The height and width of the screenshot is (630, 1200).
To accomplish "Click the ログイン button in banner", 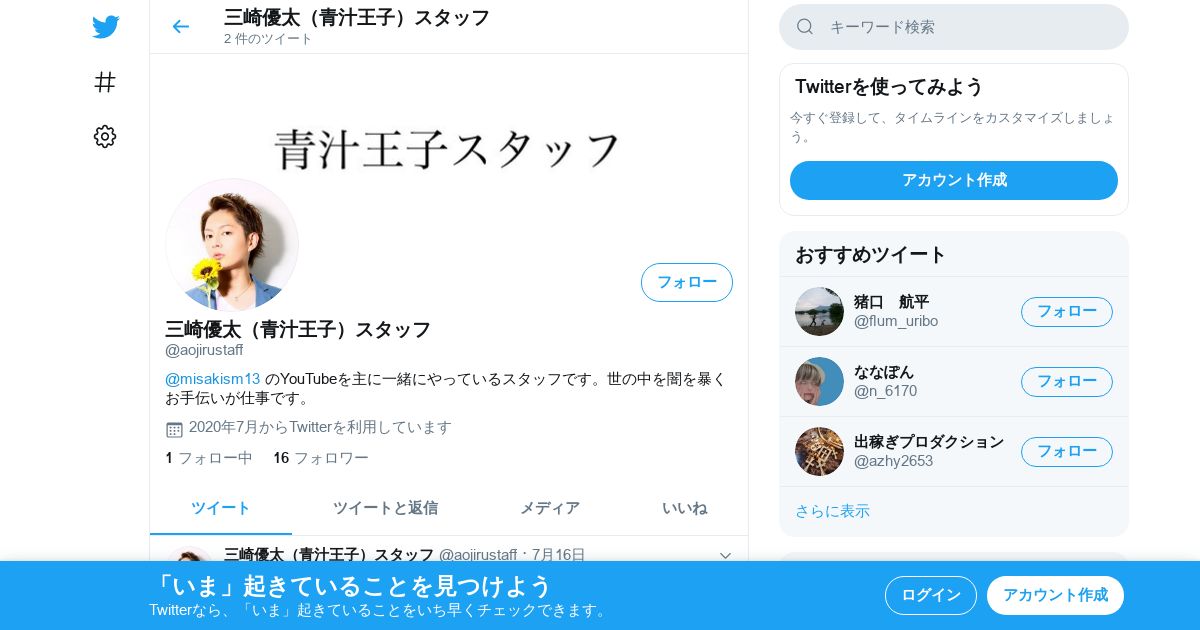I will pyautogui.click(x=931, y=595).
